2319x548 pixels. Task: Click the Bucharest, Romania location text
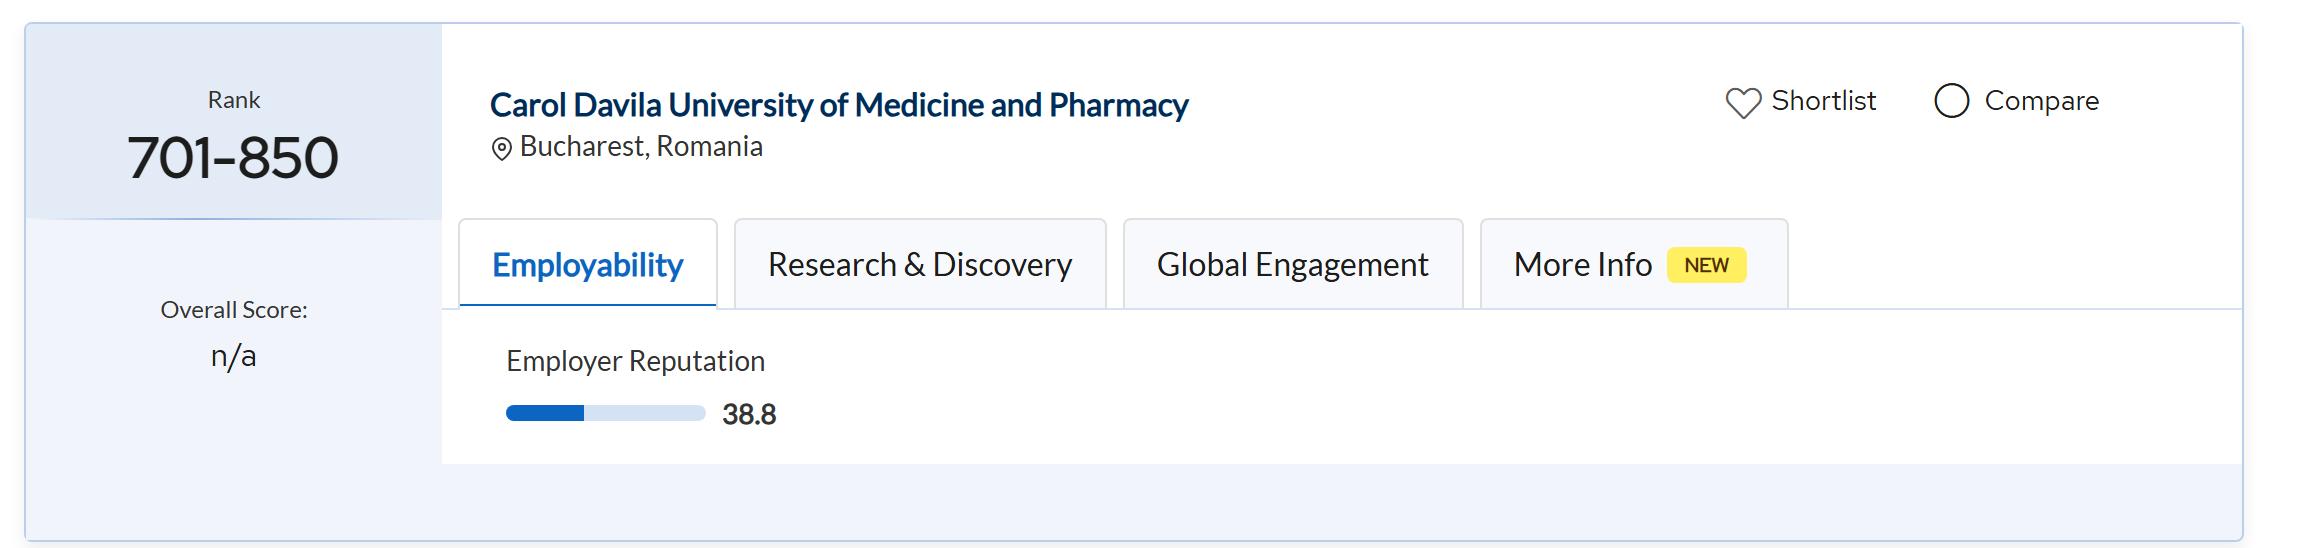(x=641, y=147)
